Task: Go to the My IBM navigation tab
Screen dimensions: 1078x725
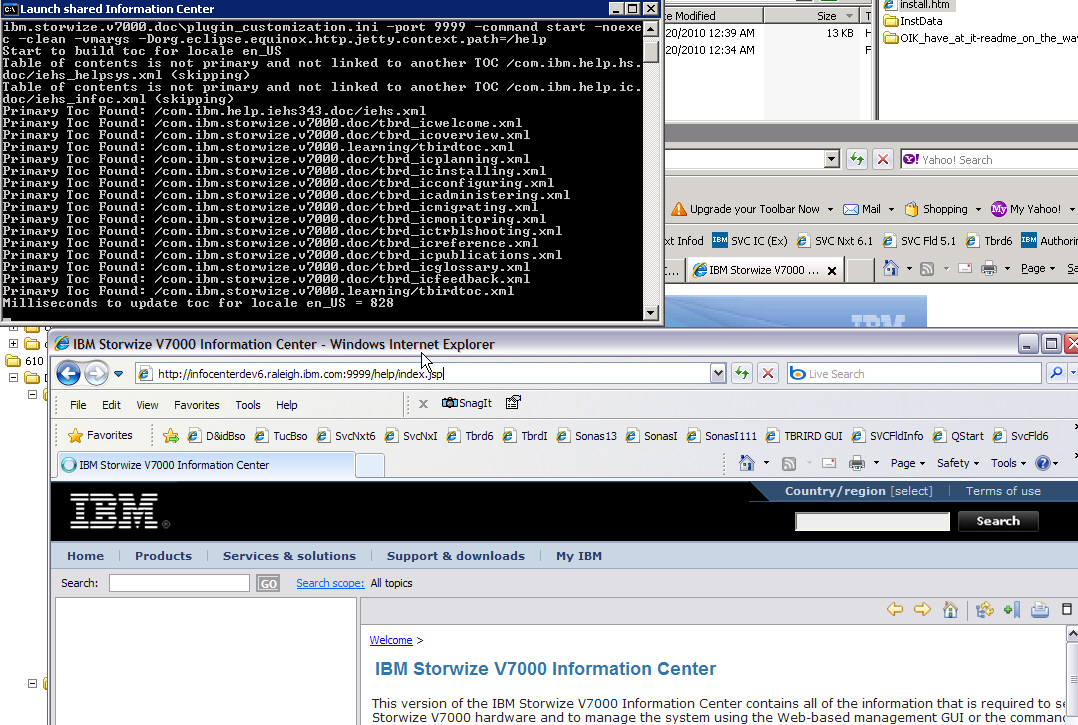Action: pyautogui.click(x=579, y=556)
